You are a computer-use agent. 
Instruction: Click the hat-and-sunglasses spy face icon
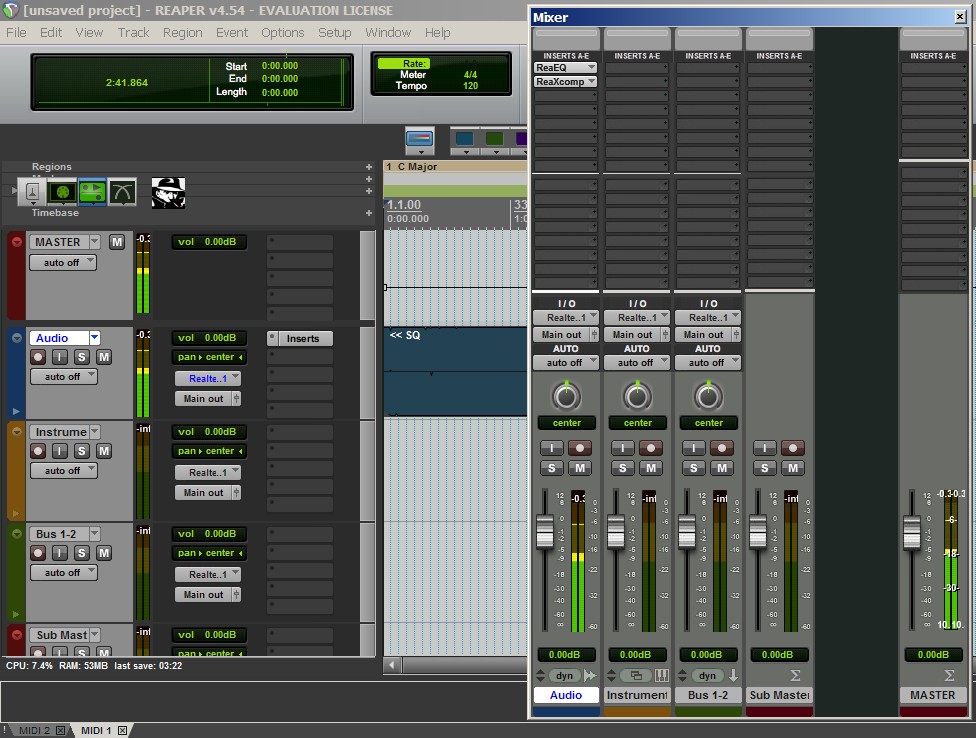168,192
